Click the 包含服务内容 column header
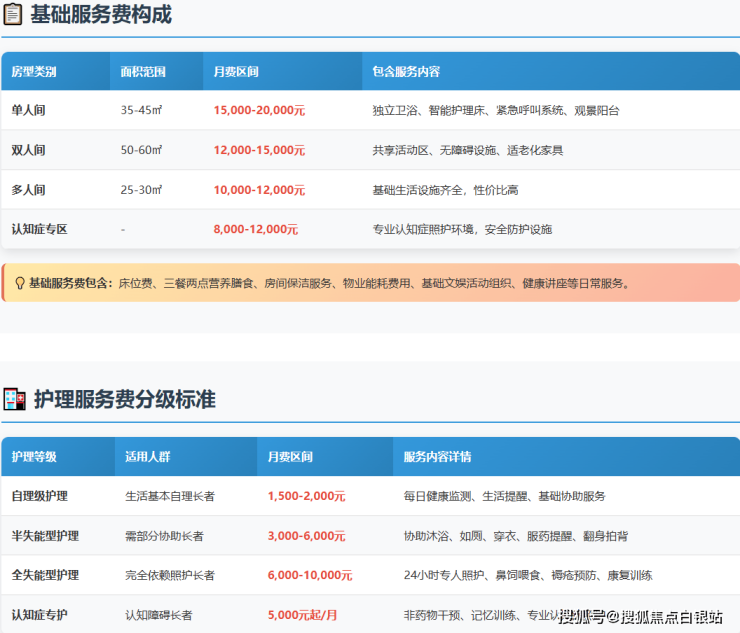The image size is (740, 633). point(406,72)
